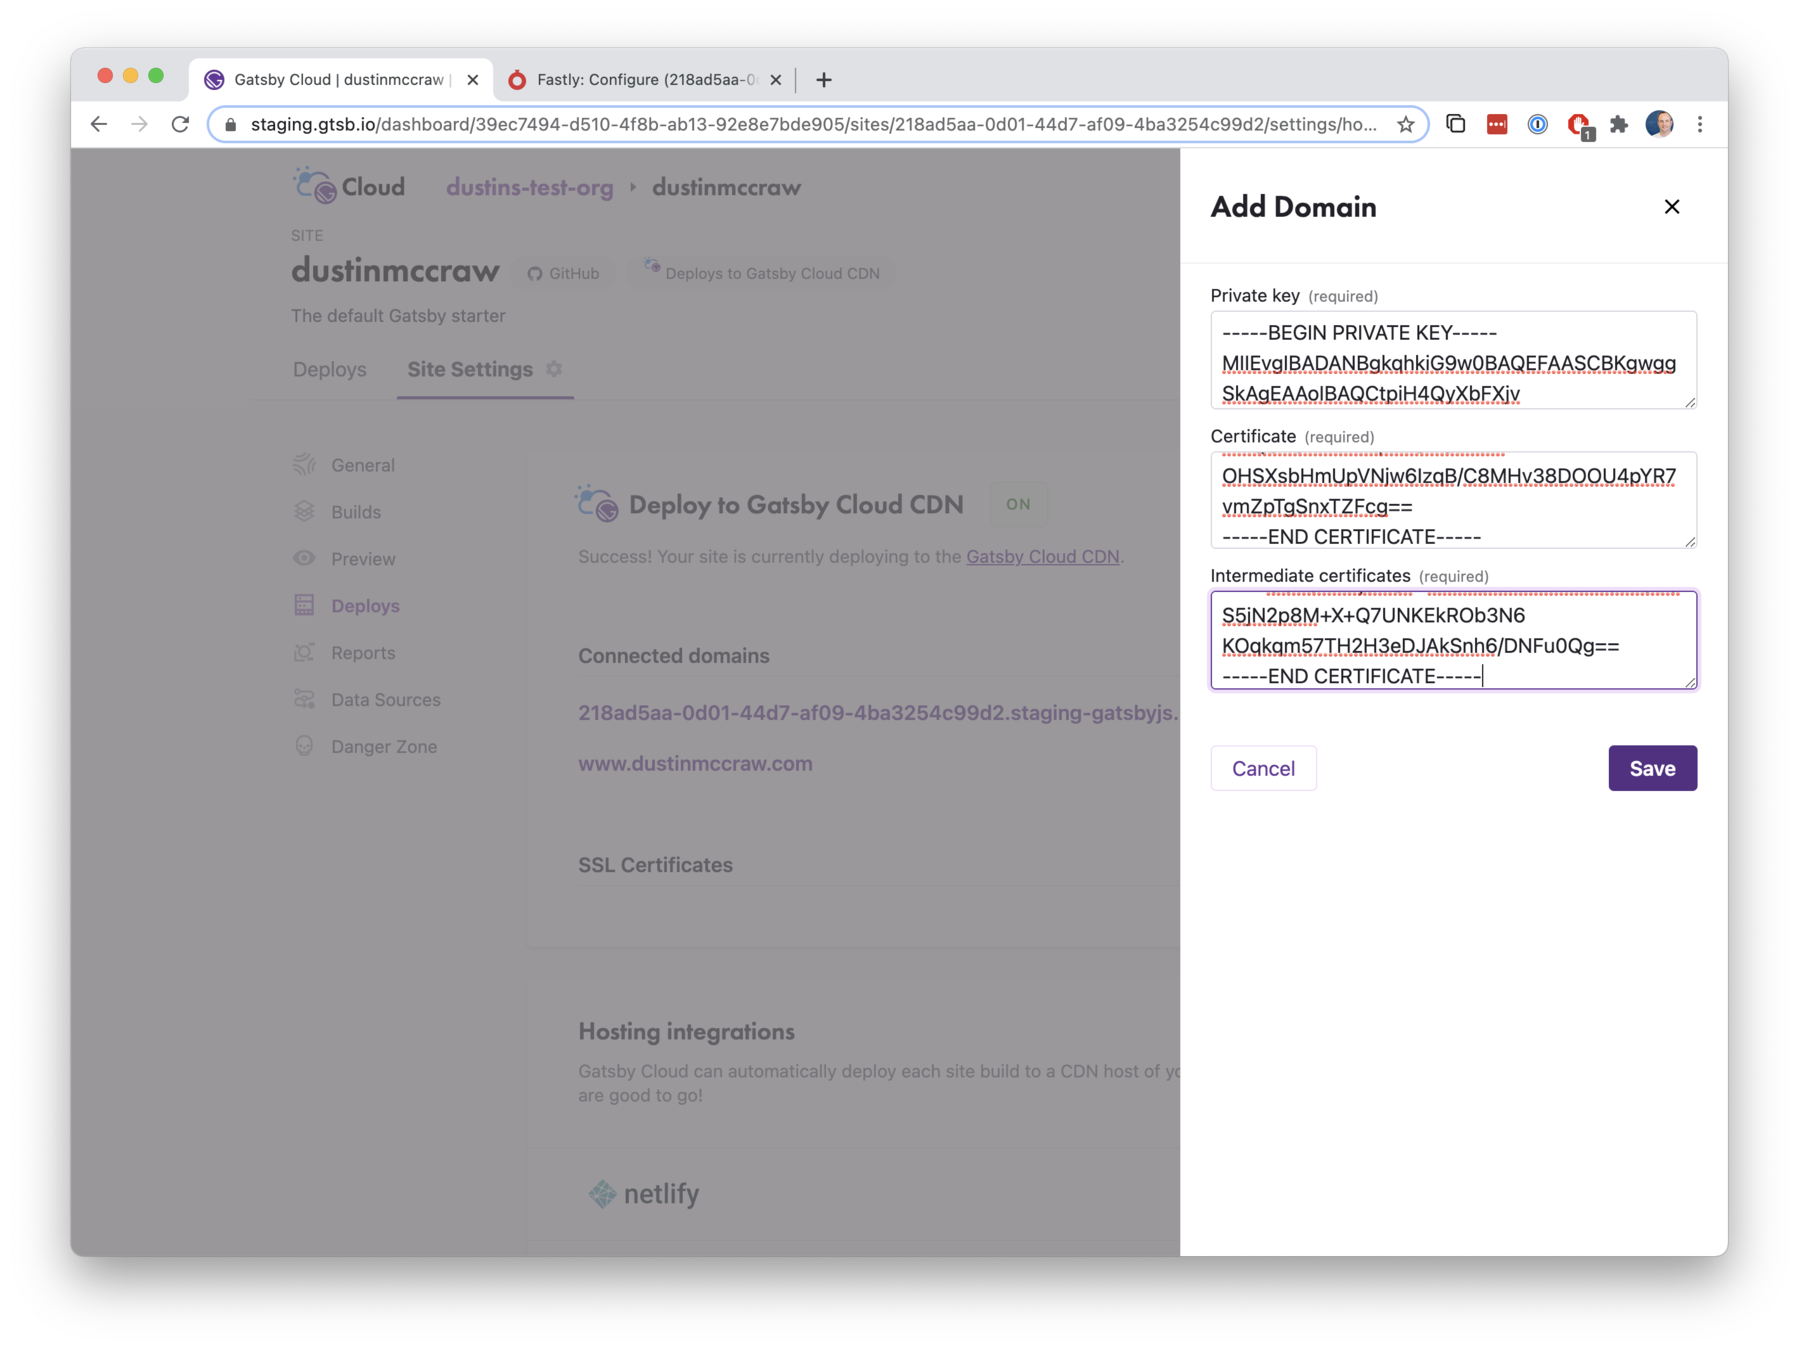Focus the Private key text area
Image resolution: width=1799 pixels, height=1350 pixels.
coord(1453,360)
